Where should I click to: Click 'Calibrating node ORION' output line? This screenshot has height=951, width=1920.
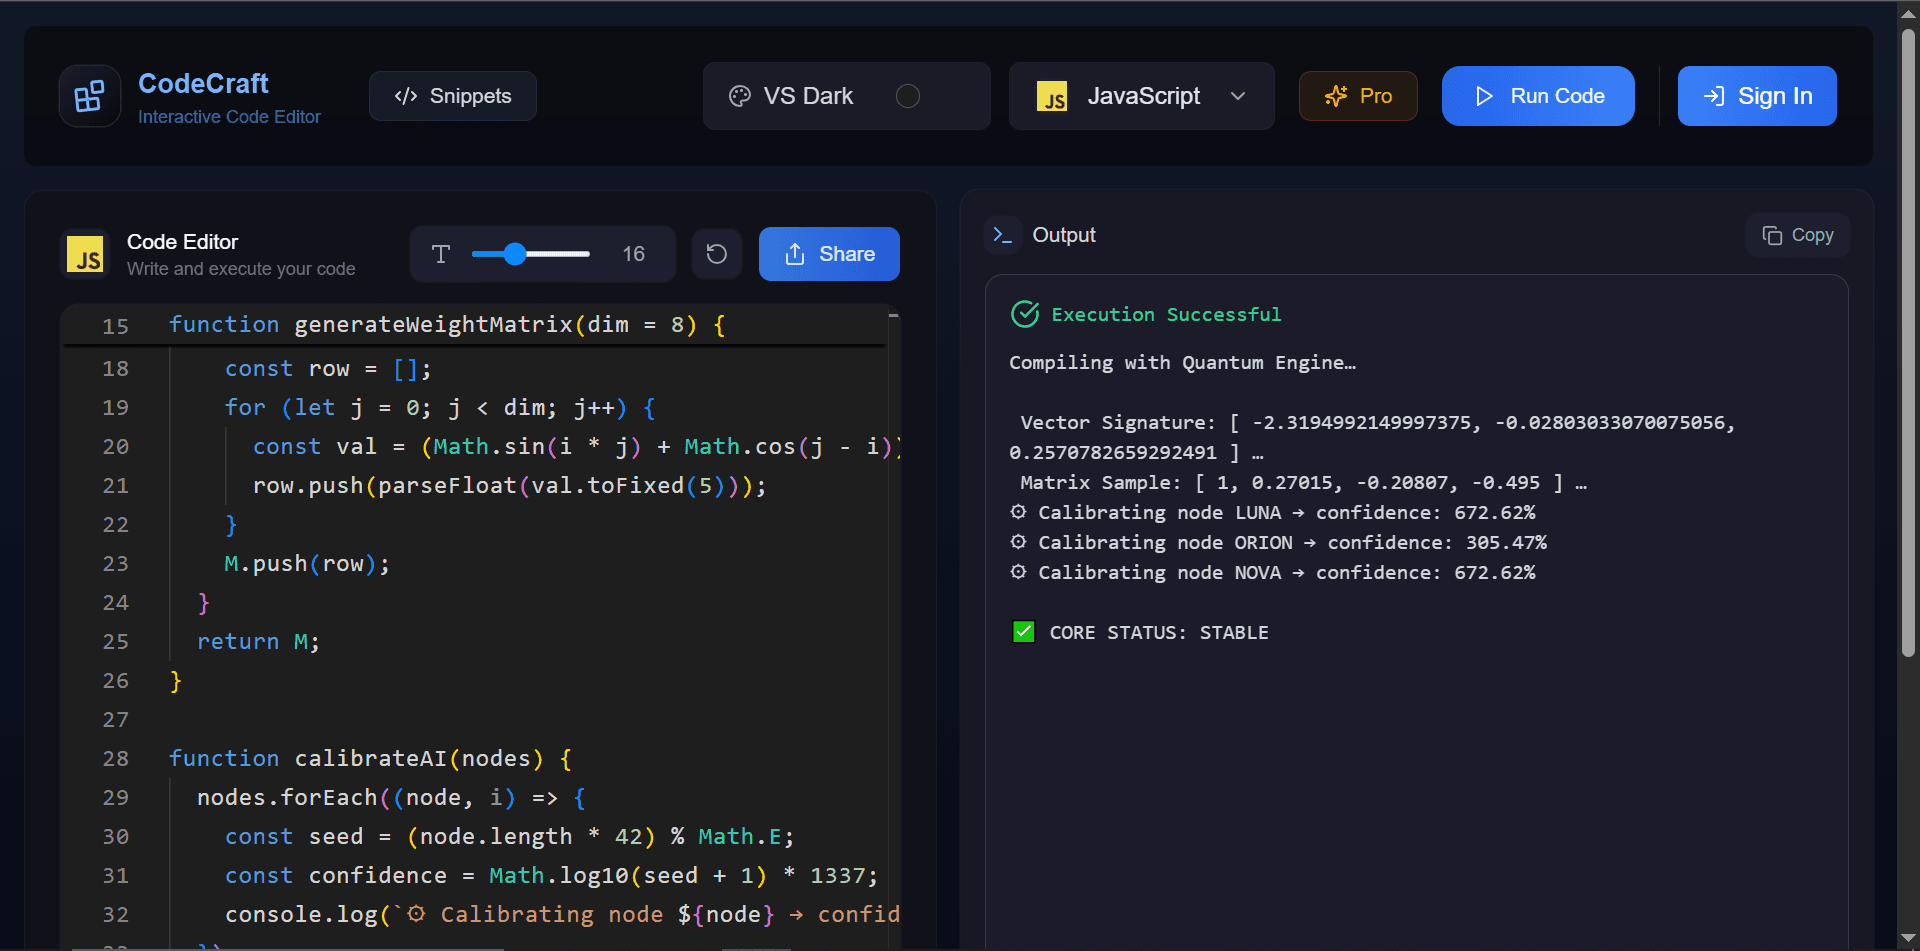(x=1278, y=542)
